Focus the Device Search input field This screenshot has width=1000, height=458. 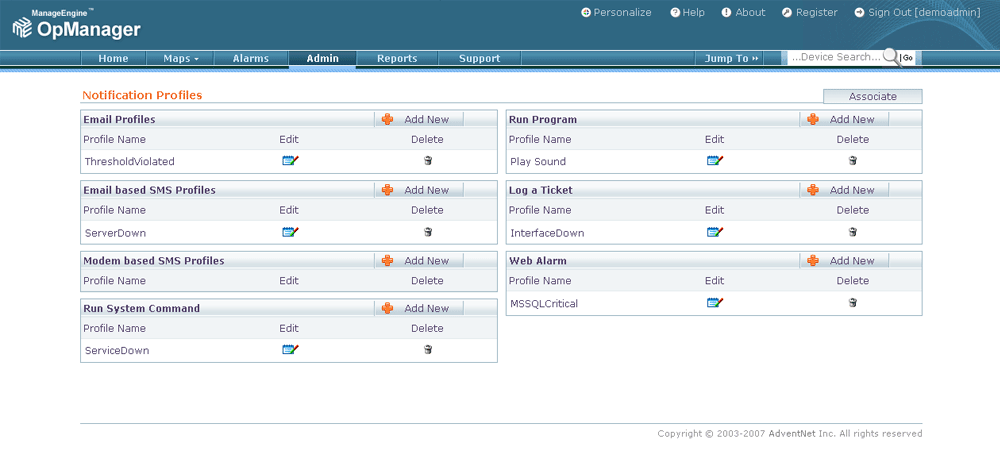[x=834, y=58]
